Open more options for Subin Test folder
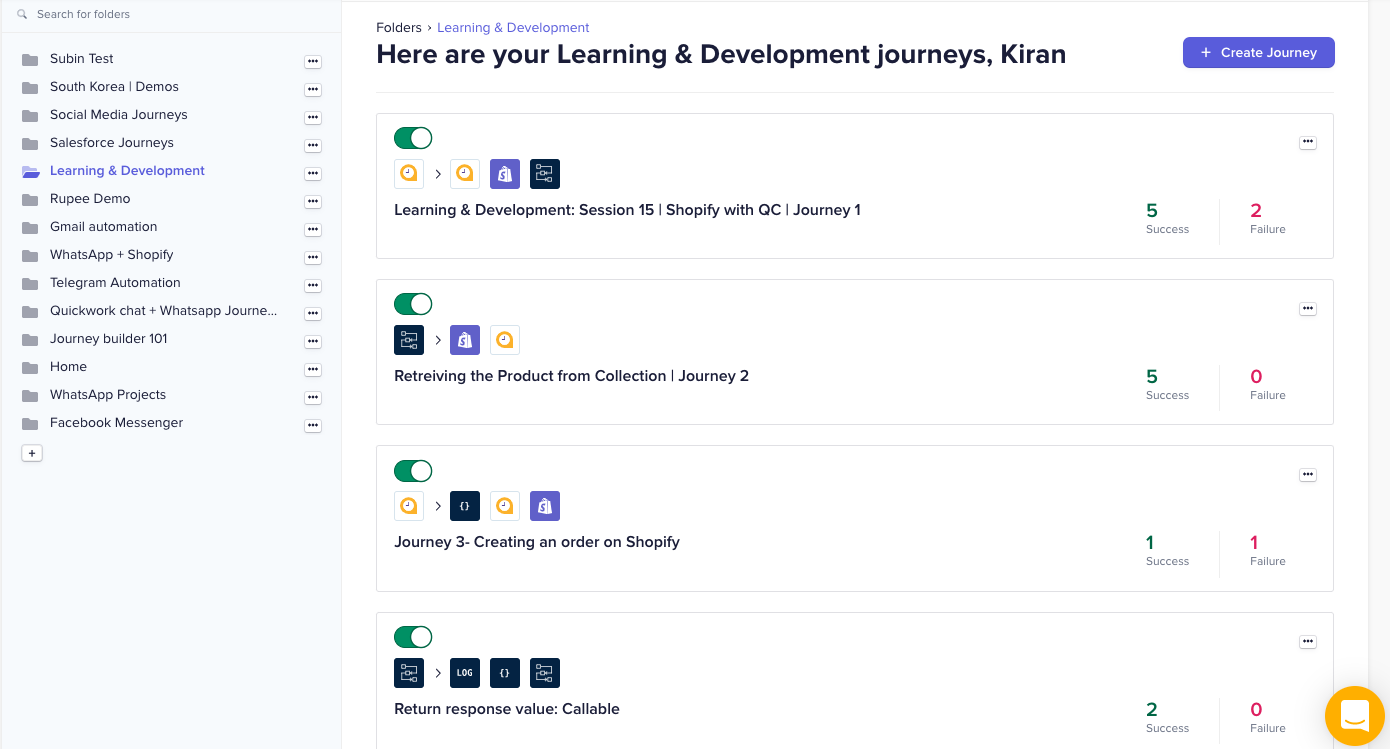1390x749 pixels. (313, 61)
